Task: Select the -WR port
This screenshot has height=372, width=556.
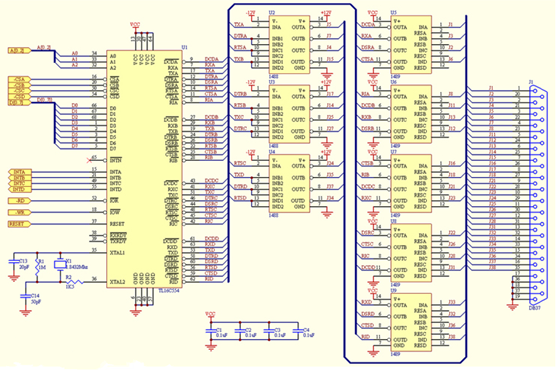Action: [19, 212]
